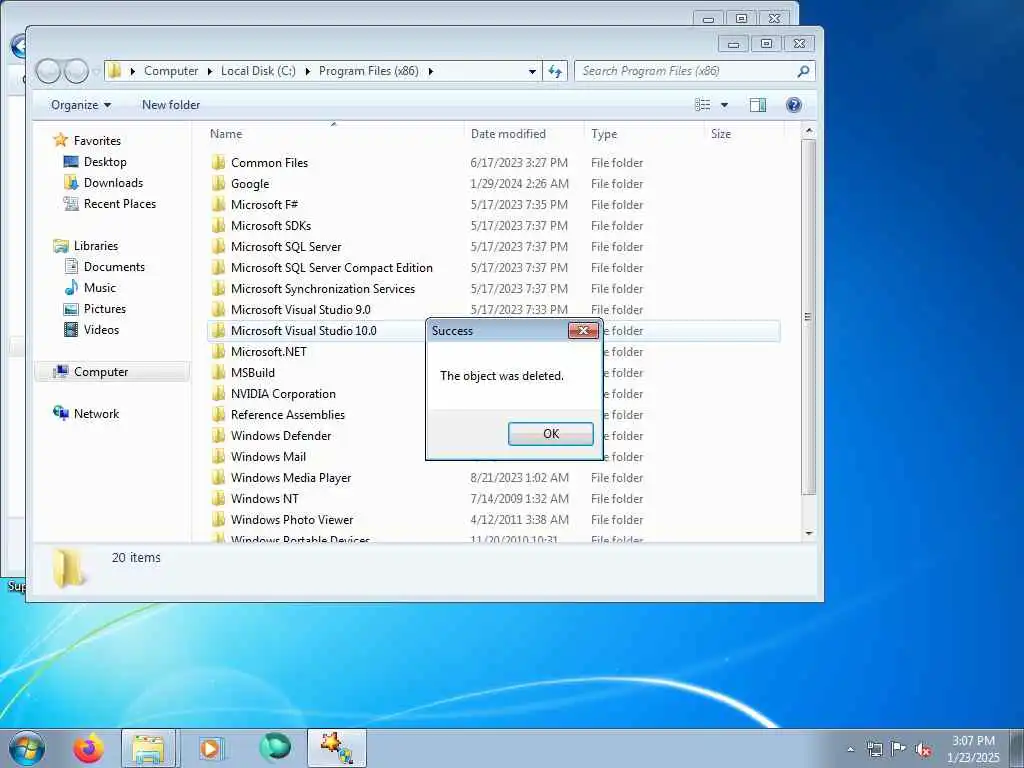Screen dimensions: 1024x768
Task: Toggle the preview pane button
Action: (x=758, y=105)
